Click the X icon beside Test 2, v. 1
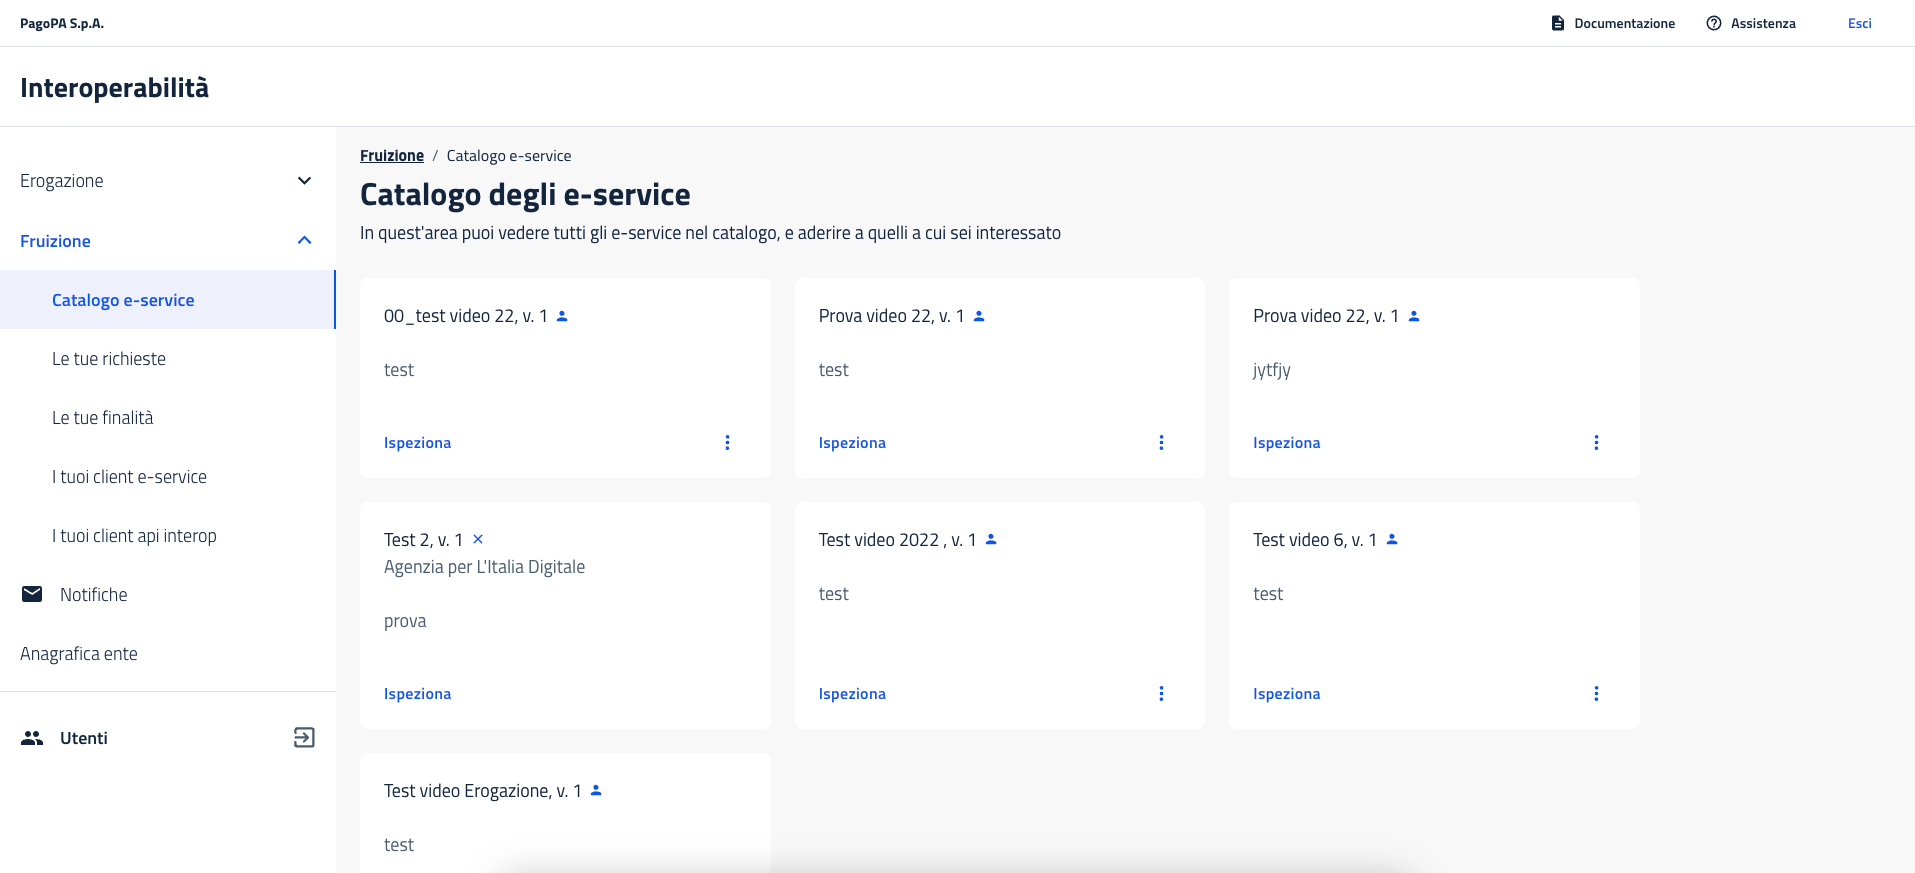 tap(478, 539)
